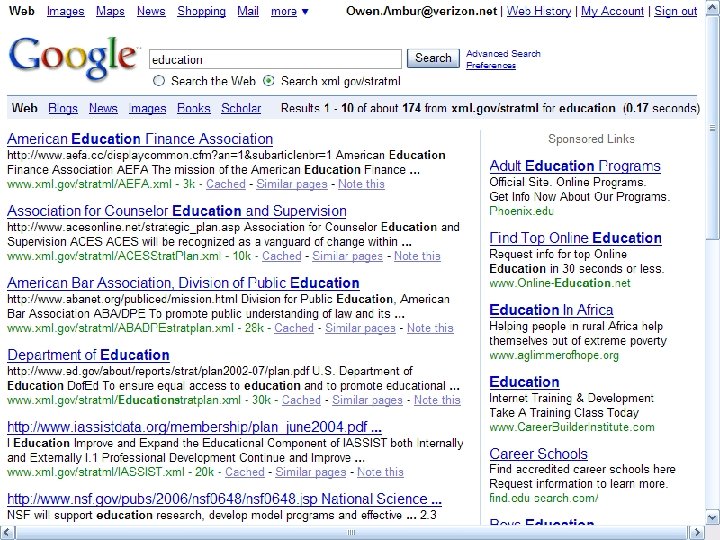This screenshot has width=720, height=540.
Task: Open search Preferences
Action: click(491, 65)
